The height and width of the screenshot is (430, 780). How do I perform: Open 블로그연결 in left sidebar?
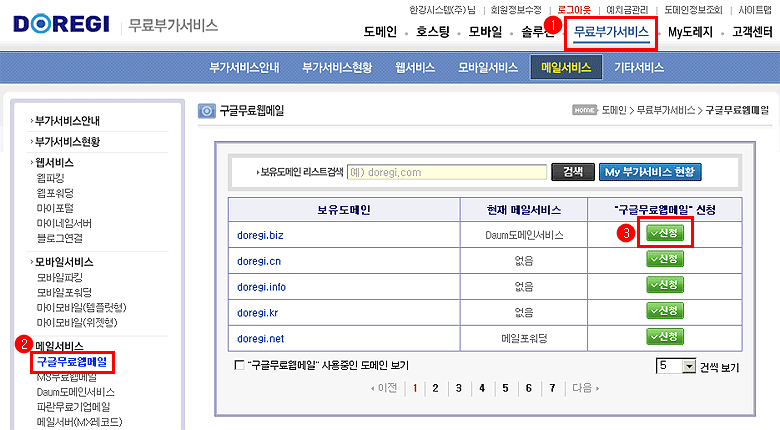(x=60, y=238)
